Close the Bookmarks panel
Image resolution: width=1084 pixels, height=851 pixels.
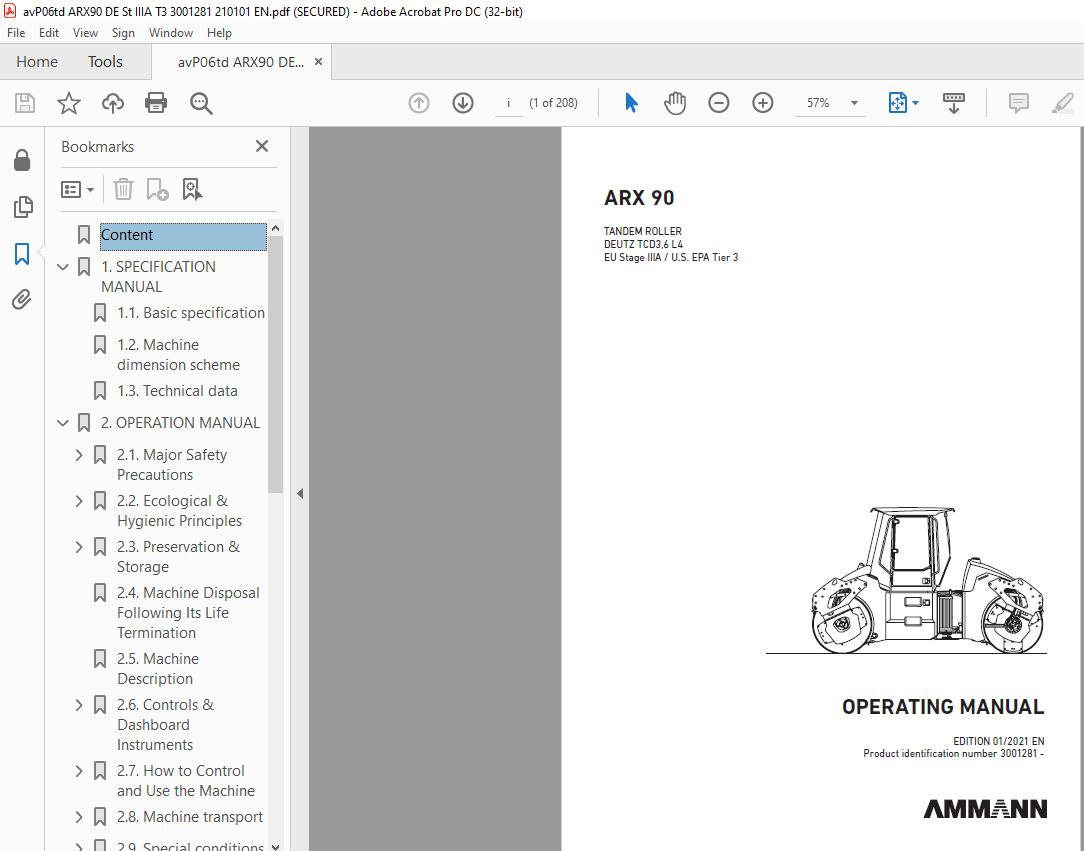(x=261, y=146)
